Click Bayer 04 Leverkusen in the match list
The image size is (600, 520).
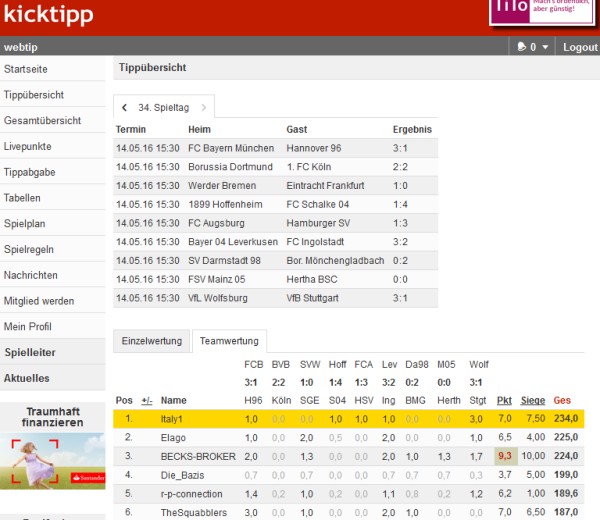233,242
